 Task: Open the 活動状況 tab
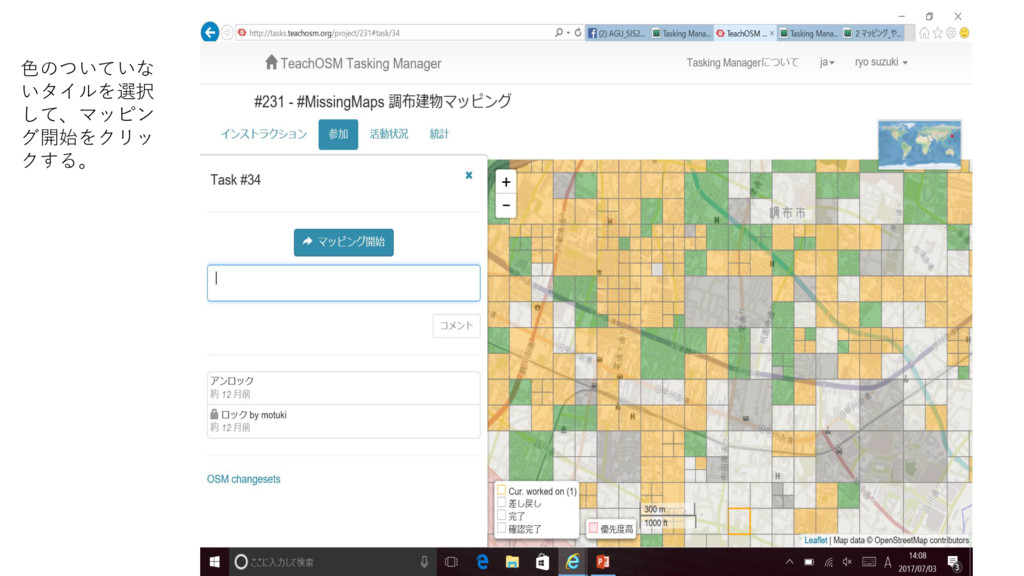pos(389,134)
